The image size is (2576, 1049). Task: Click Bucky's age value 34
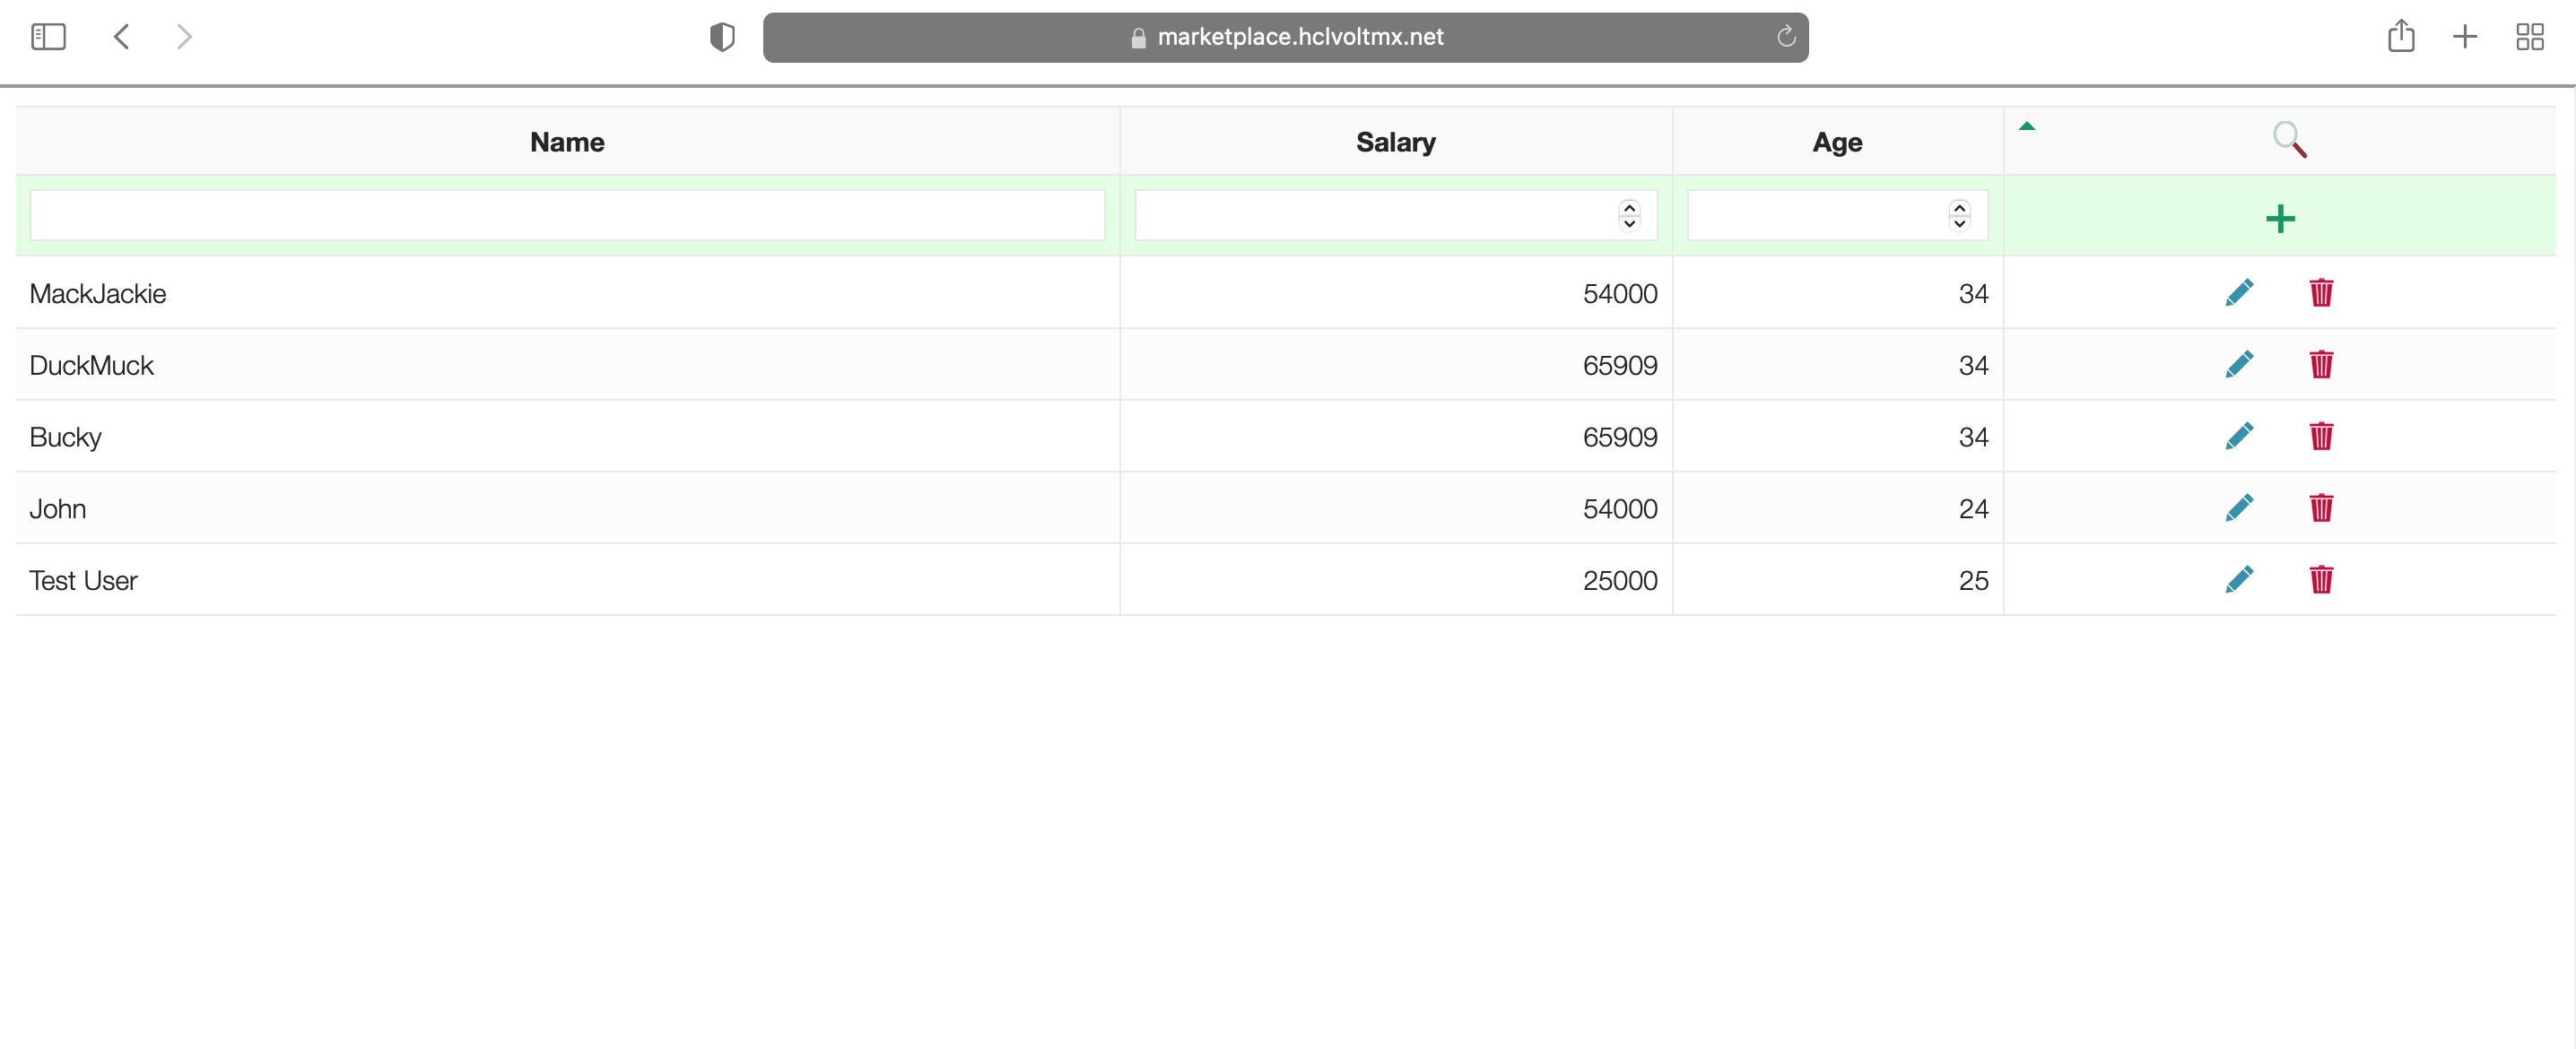[1973, 438]
